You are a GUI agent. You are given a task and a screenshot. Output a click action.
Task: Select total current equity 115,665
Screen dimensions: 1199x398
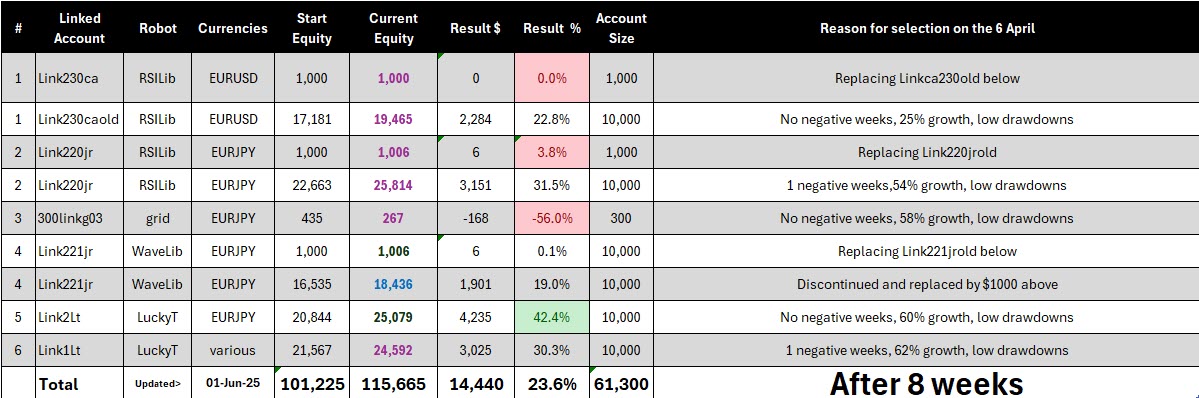coord(393,383)
